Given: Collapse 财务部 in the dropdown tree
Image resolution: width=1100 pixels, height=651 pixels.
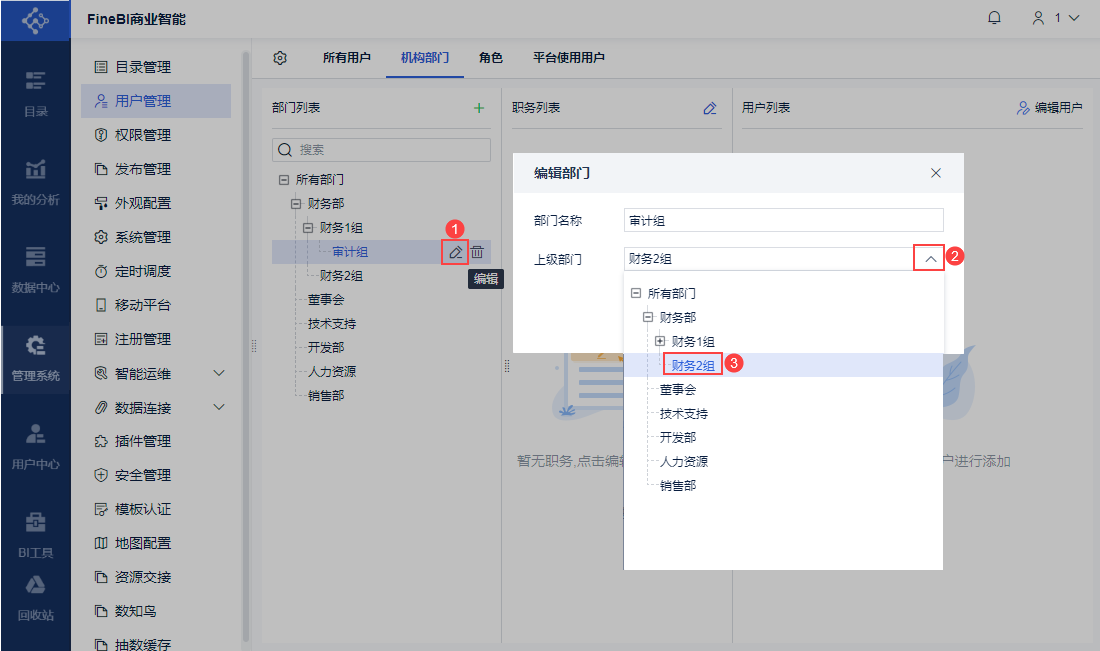Looking at the screenshot, I should click(x=648, y=317).
